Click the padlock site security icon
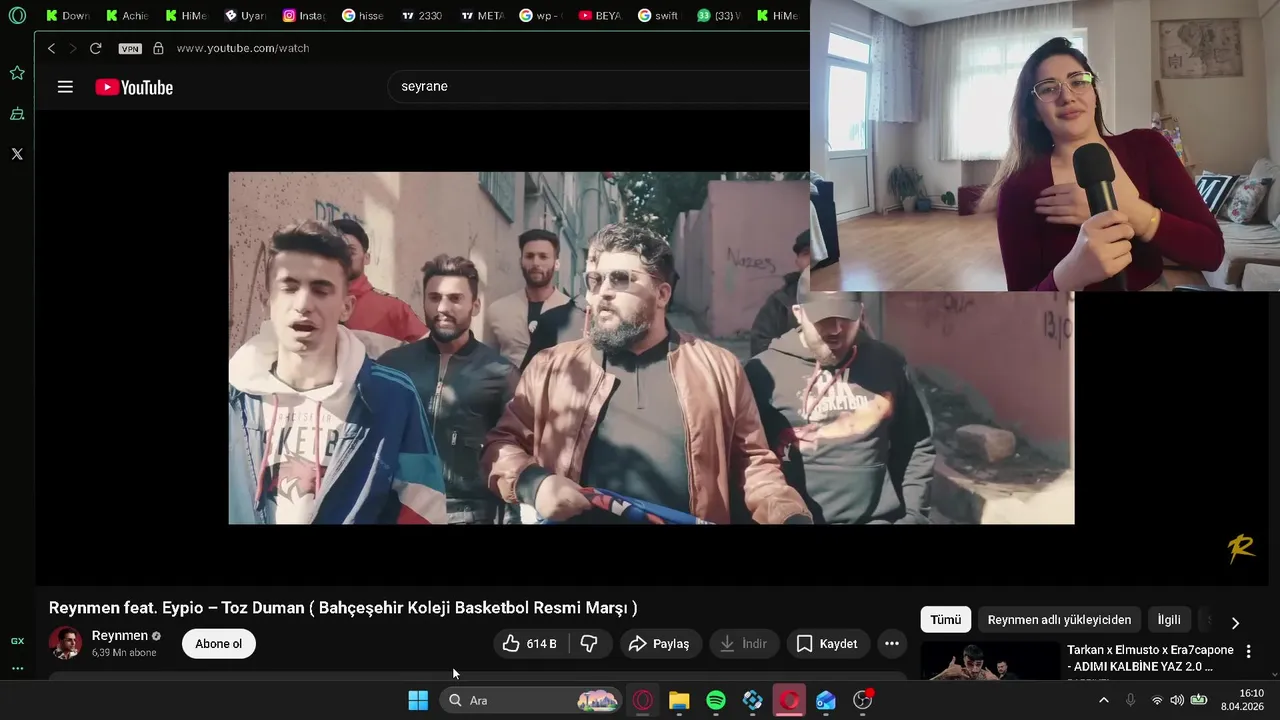This screenshot has width=1280, height=720. pos(158,48)
